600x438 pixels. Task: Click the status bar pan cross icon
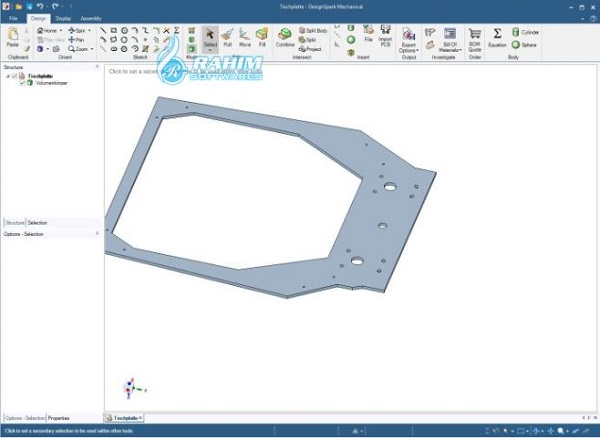[551, 431]
